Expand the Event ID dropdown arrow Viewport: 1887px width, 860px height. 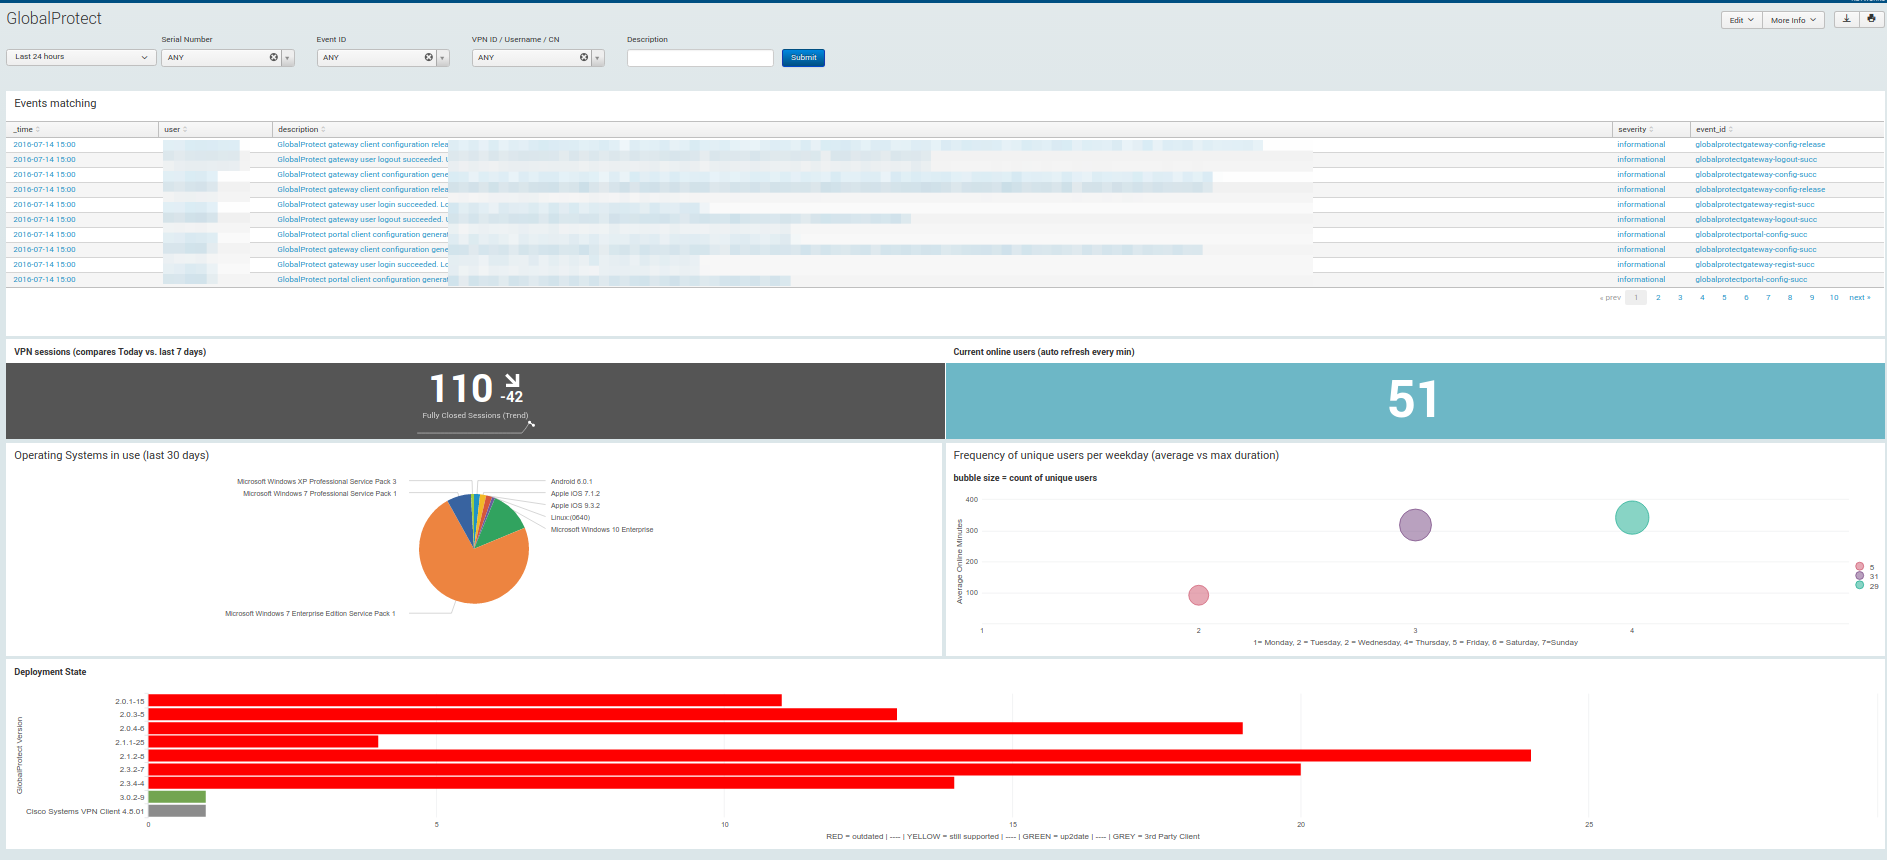tap(443, 58)
